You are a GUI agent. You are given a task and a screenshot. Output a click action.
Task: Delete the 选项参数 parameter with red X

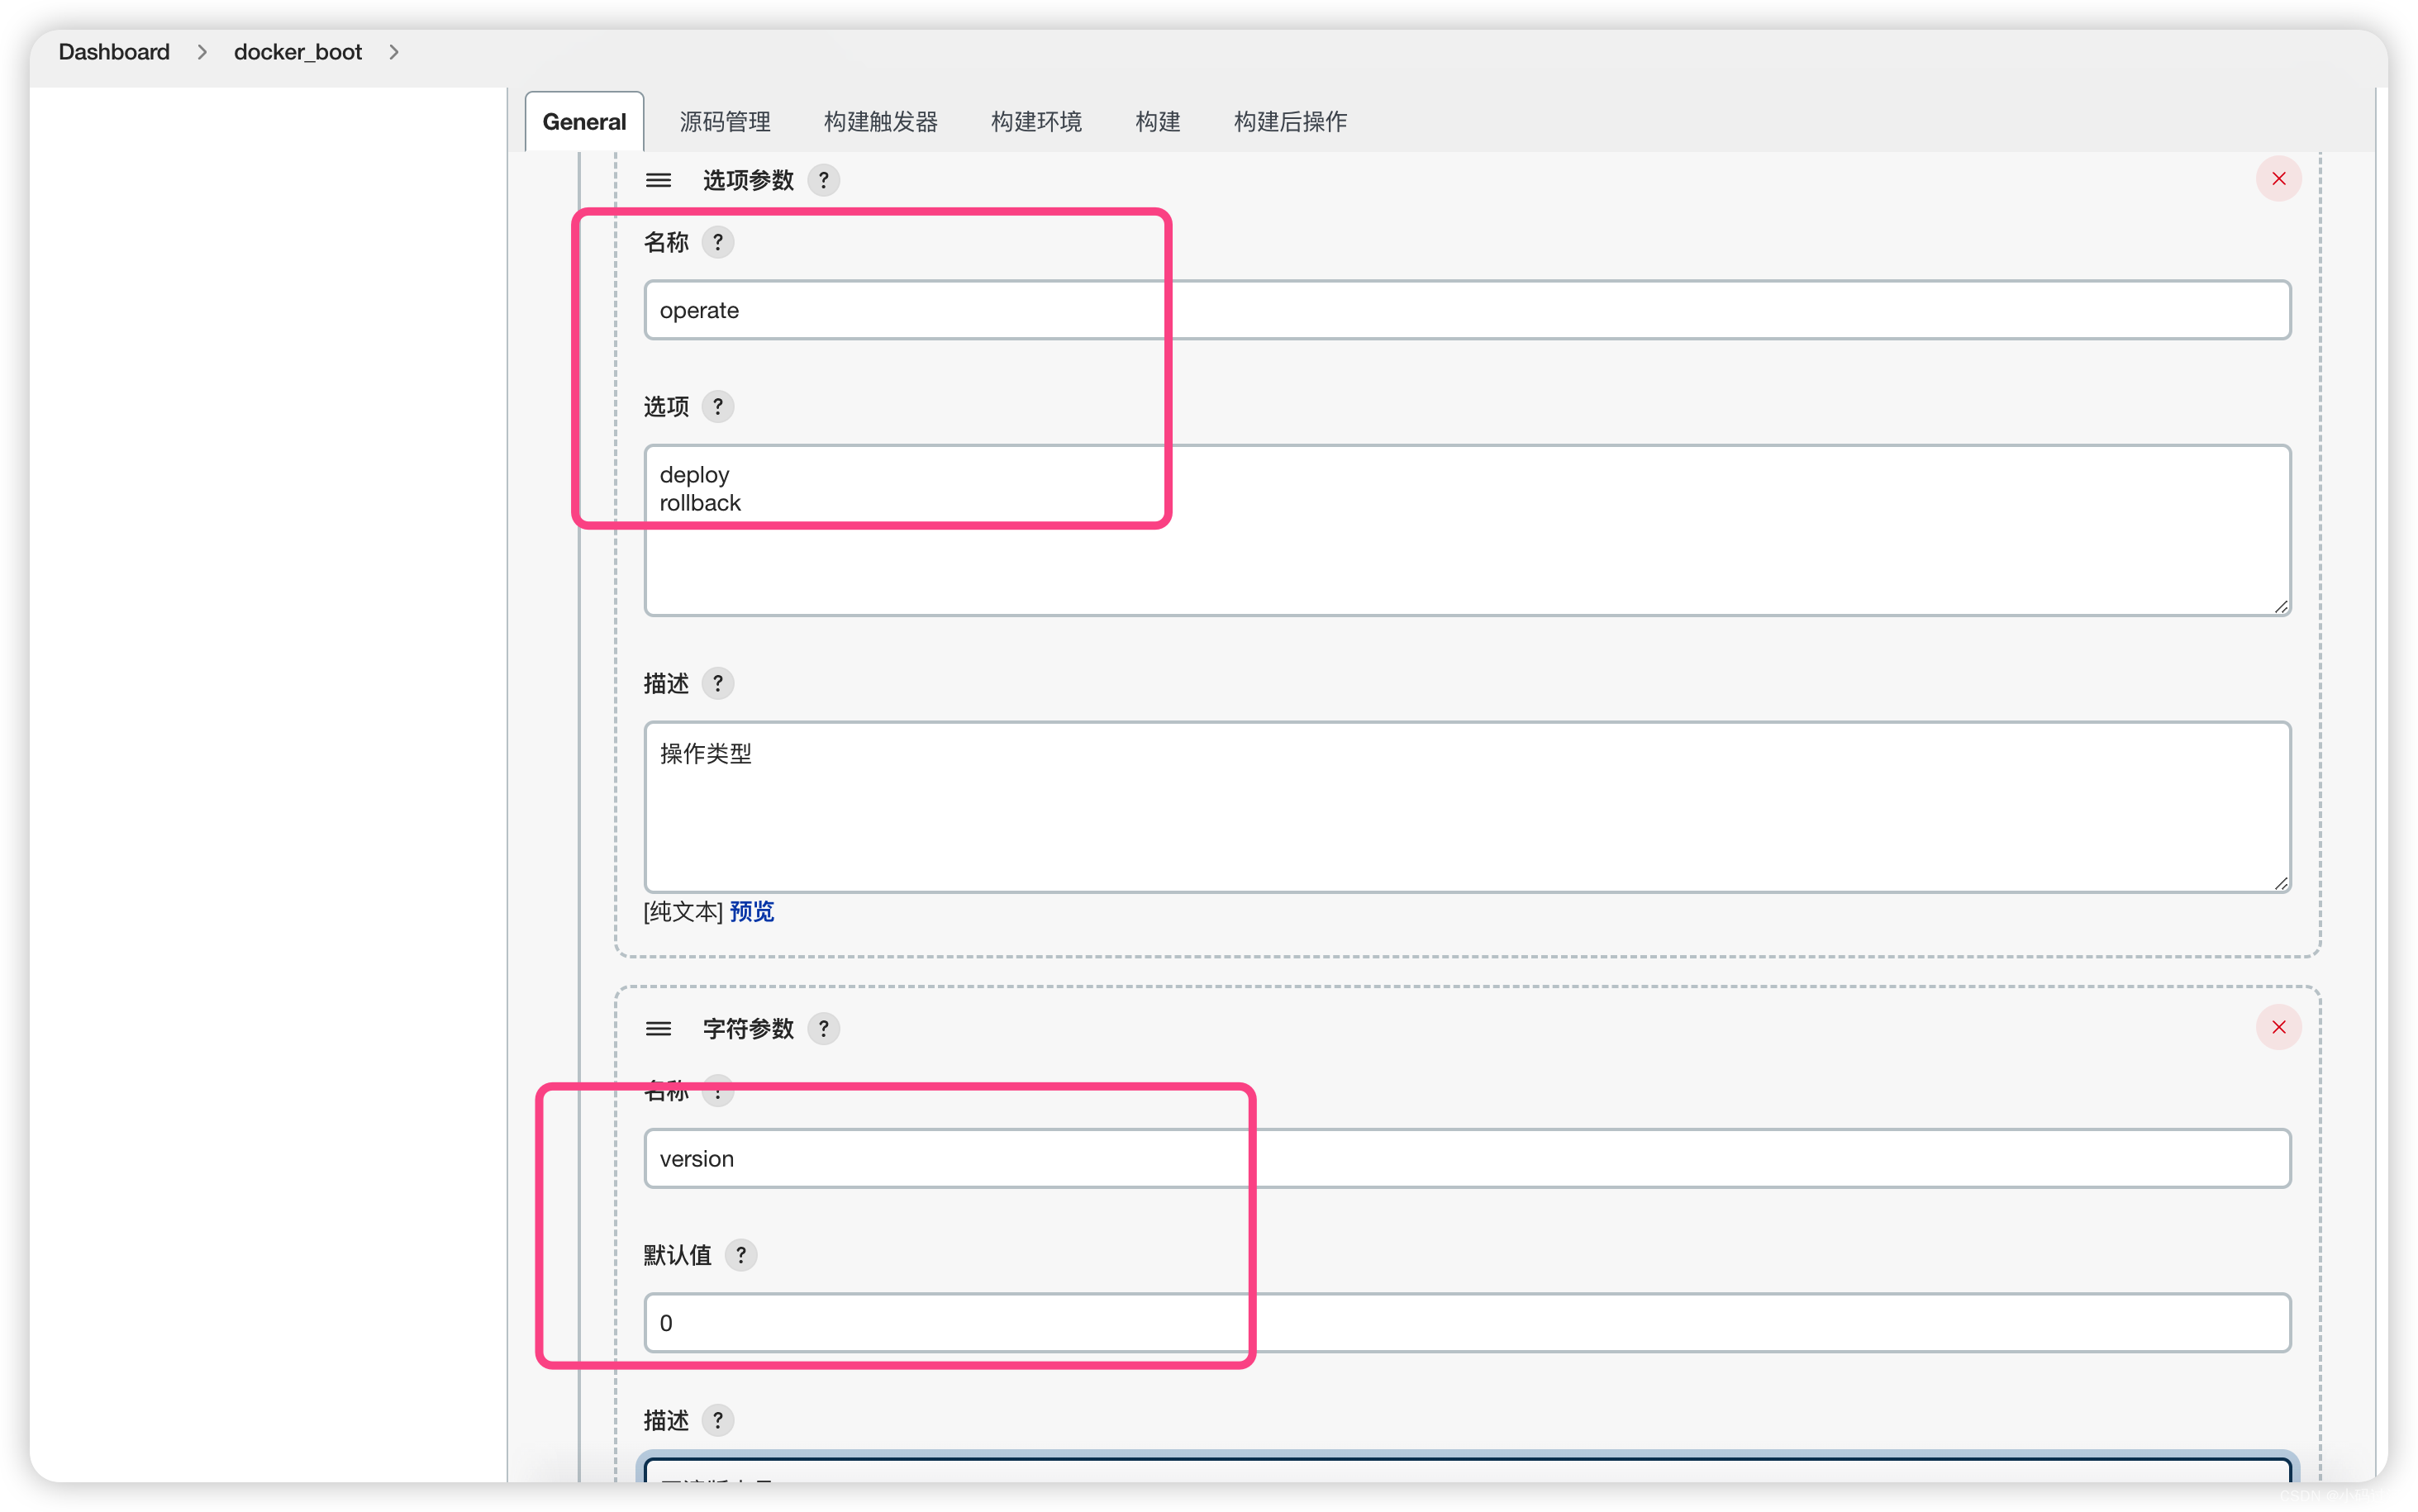point(2278,179)
